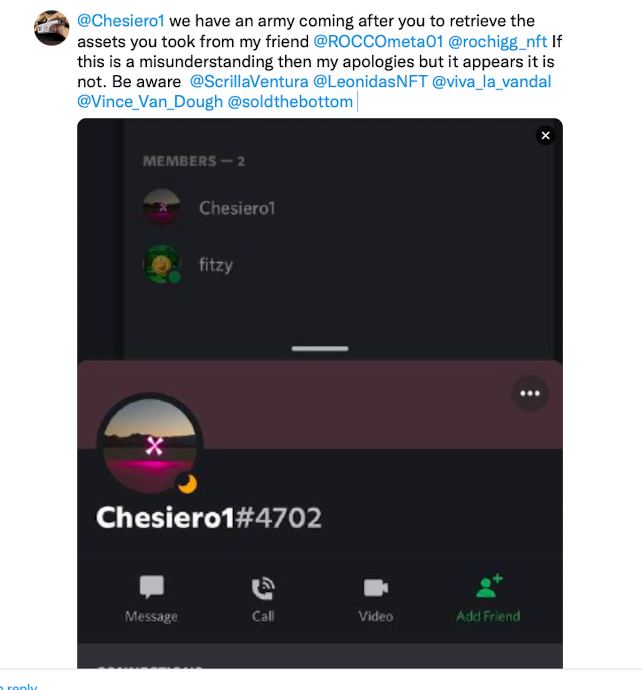Open the @ROCCOmeta01 mention link

pyautogui.click(x=378, y=41)
